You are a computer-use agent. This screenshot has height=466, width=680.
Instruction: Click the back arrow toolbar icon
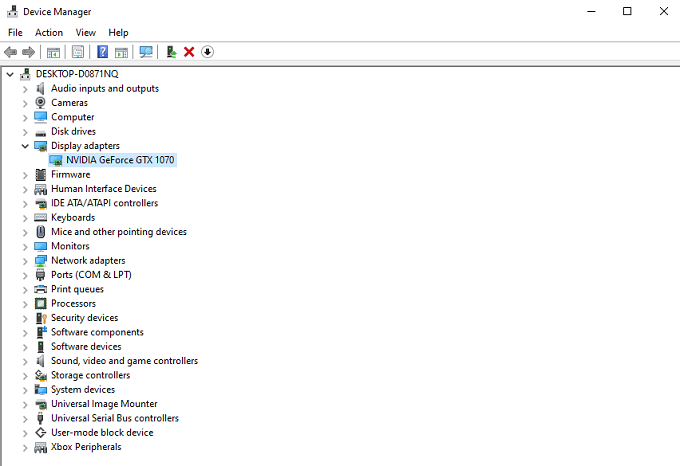tap(10, 52)
